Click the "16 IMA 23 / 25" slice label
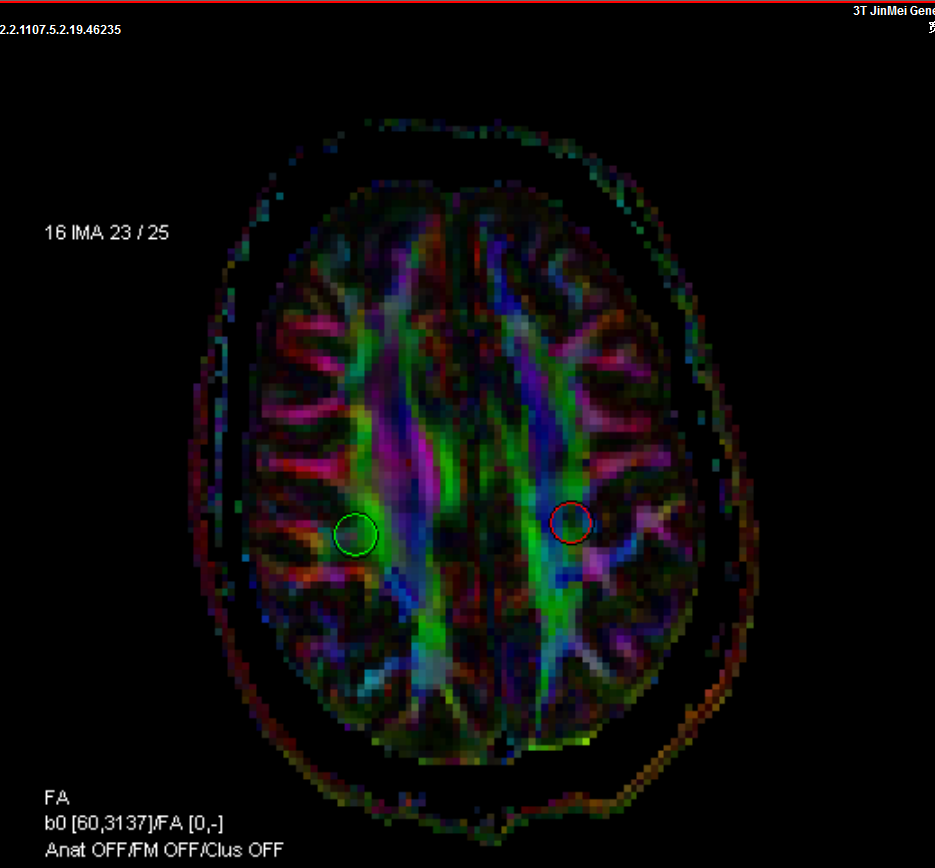The width and height of the screenshot is (935, 868). point(106,232)
